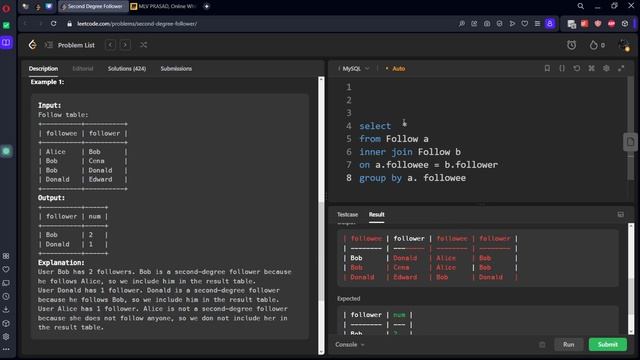Click the address bar URL
Screen dimensions: 640x360
click(137, 24)
